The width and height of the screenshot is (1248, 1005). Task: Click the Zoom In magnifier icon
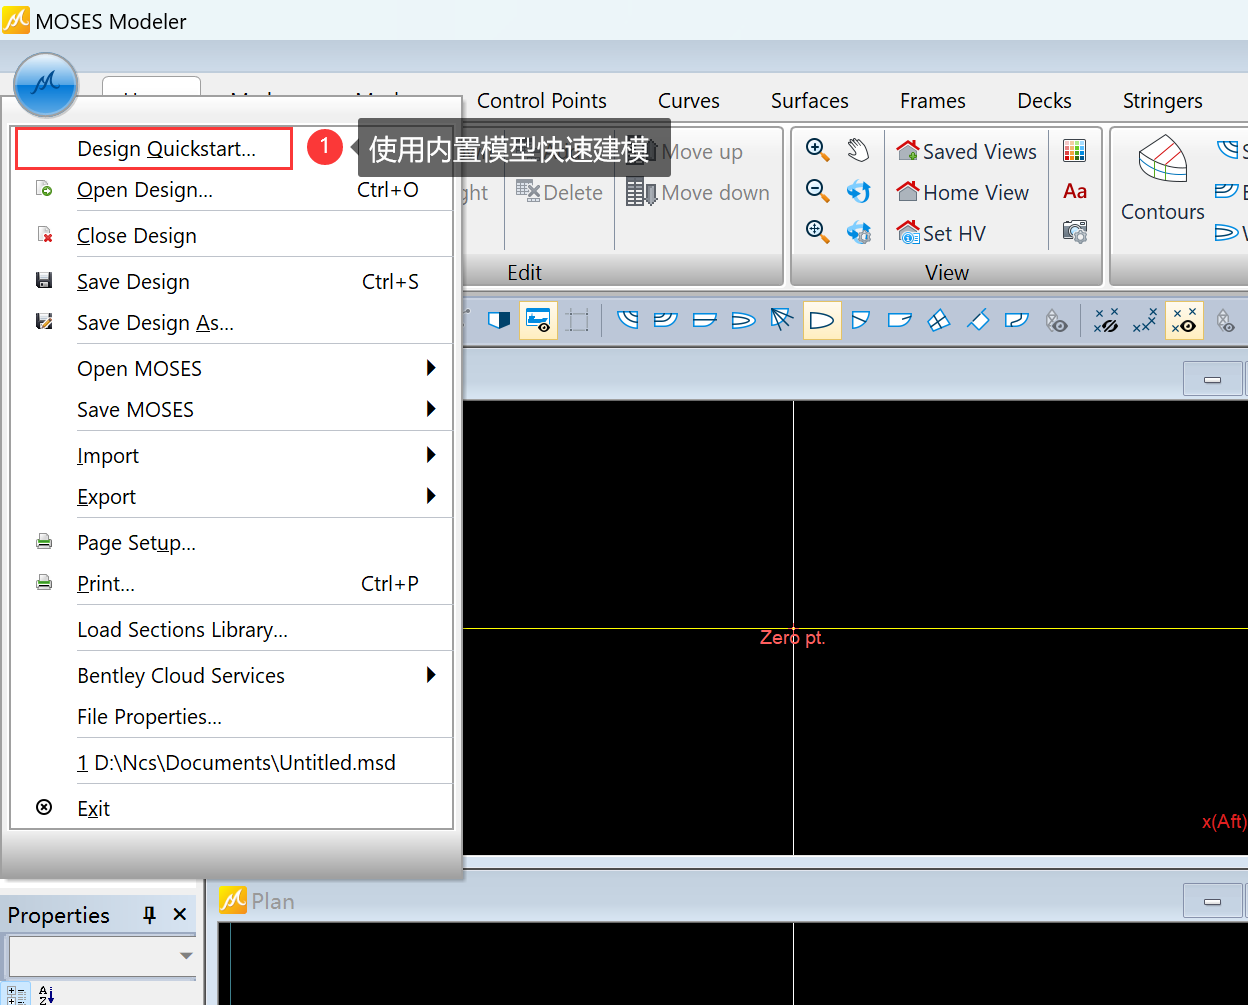[817, 150]
